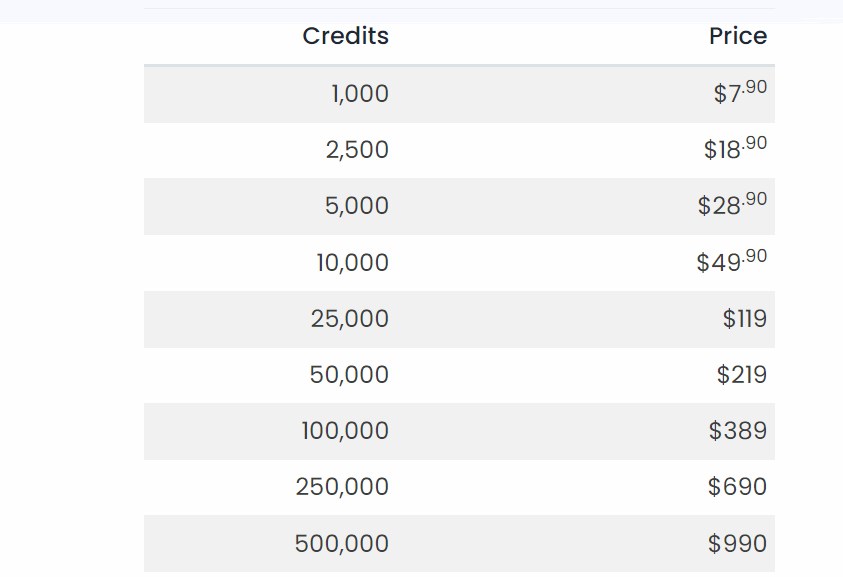Select the 2,500 credits cell
The width and height of the screenshot is (843, 577).
[357, 150]
